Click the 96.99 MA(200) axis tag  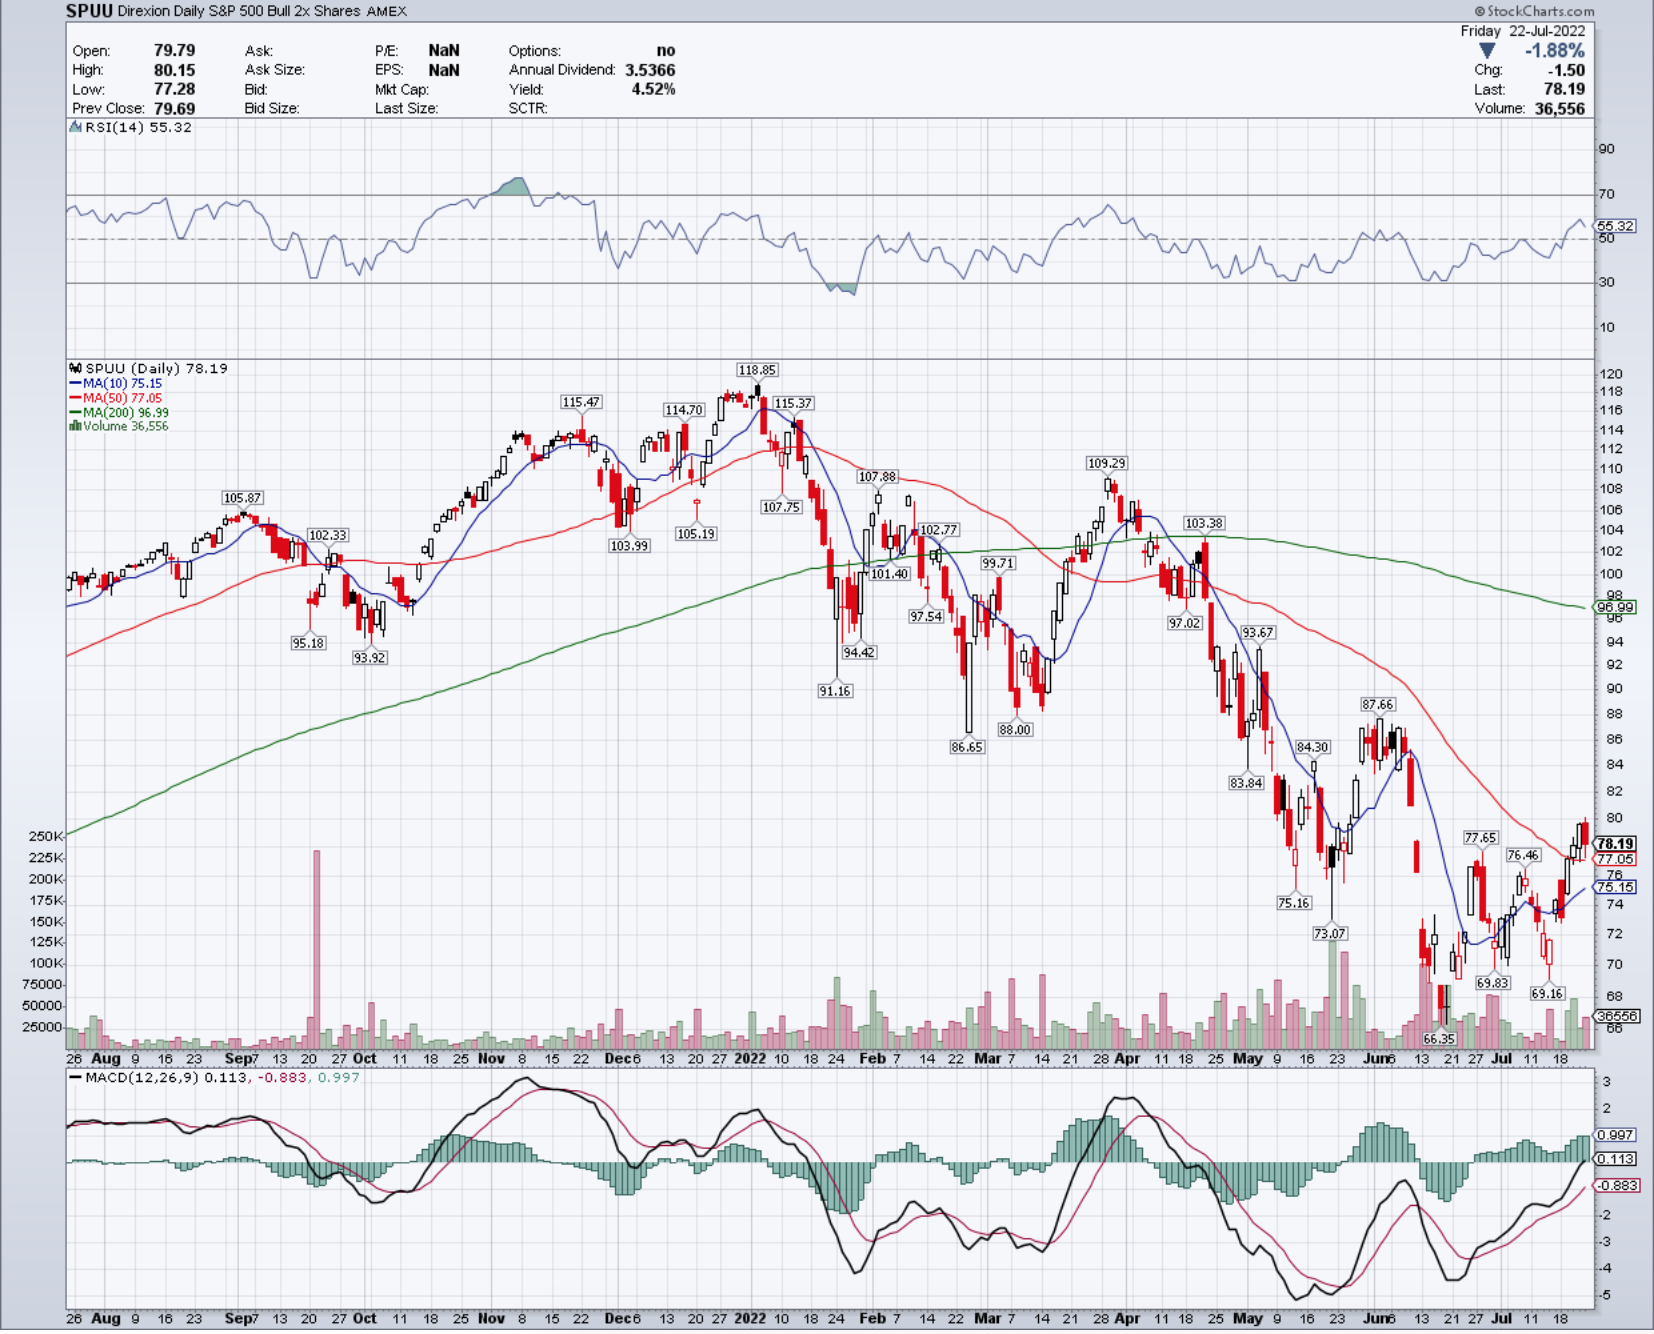coord(1615,607)
